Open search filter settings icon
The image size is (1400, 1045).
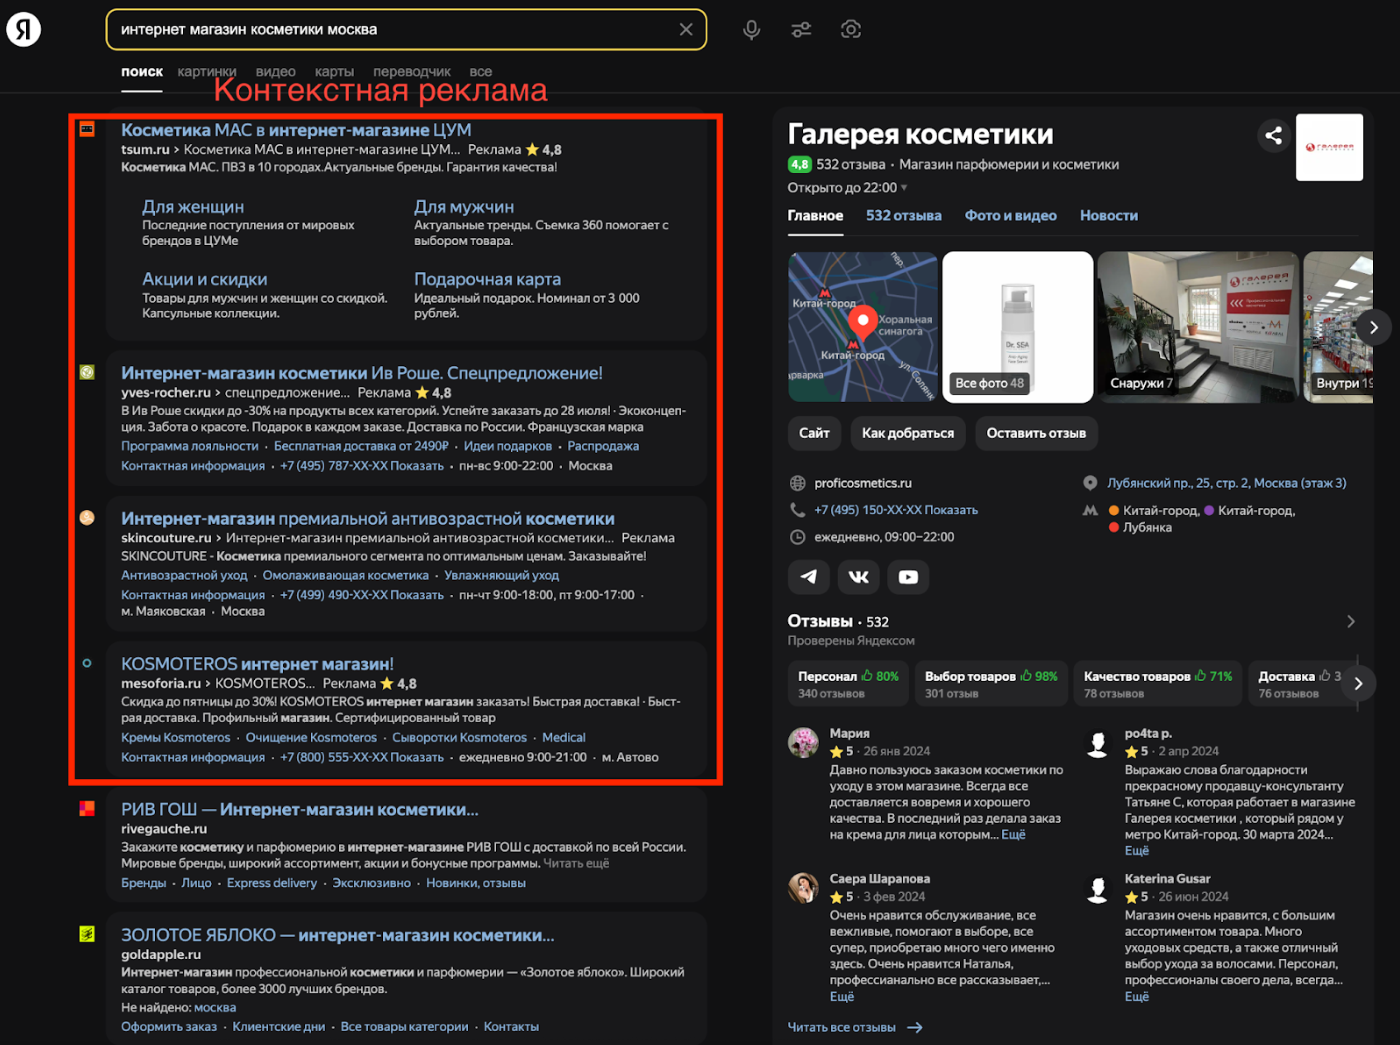[x=802, y=30]
